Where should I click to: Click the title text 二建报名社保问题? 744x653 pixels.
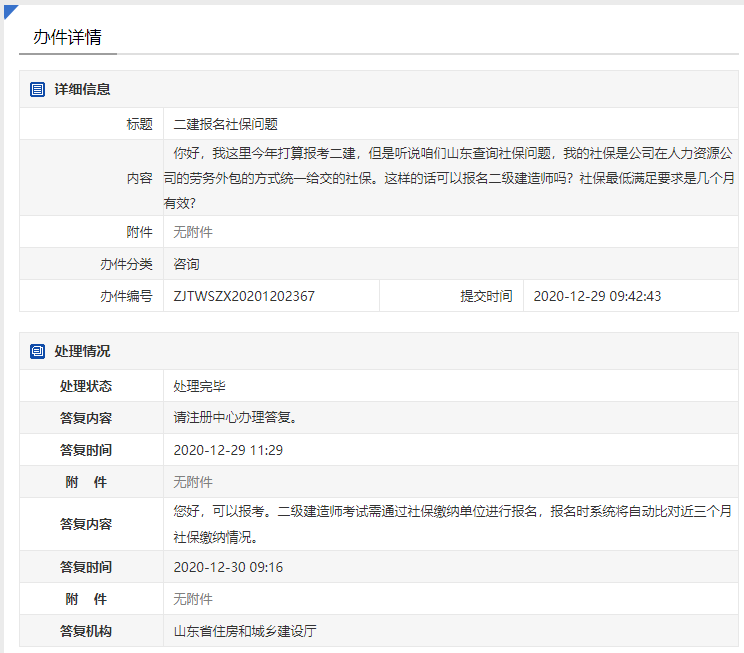[225, 124]
